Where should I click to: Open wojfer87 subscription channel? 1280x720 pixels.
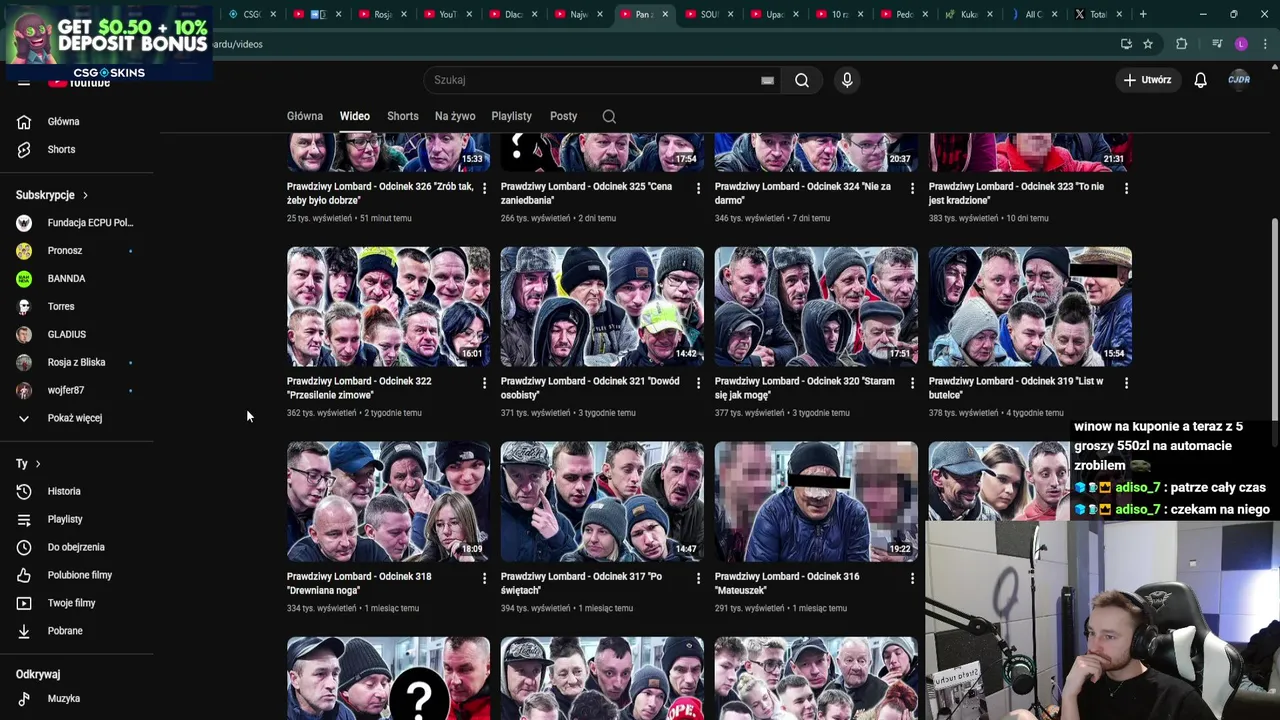(x=66, y=391)
